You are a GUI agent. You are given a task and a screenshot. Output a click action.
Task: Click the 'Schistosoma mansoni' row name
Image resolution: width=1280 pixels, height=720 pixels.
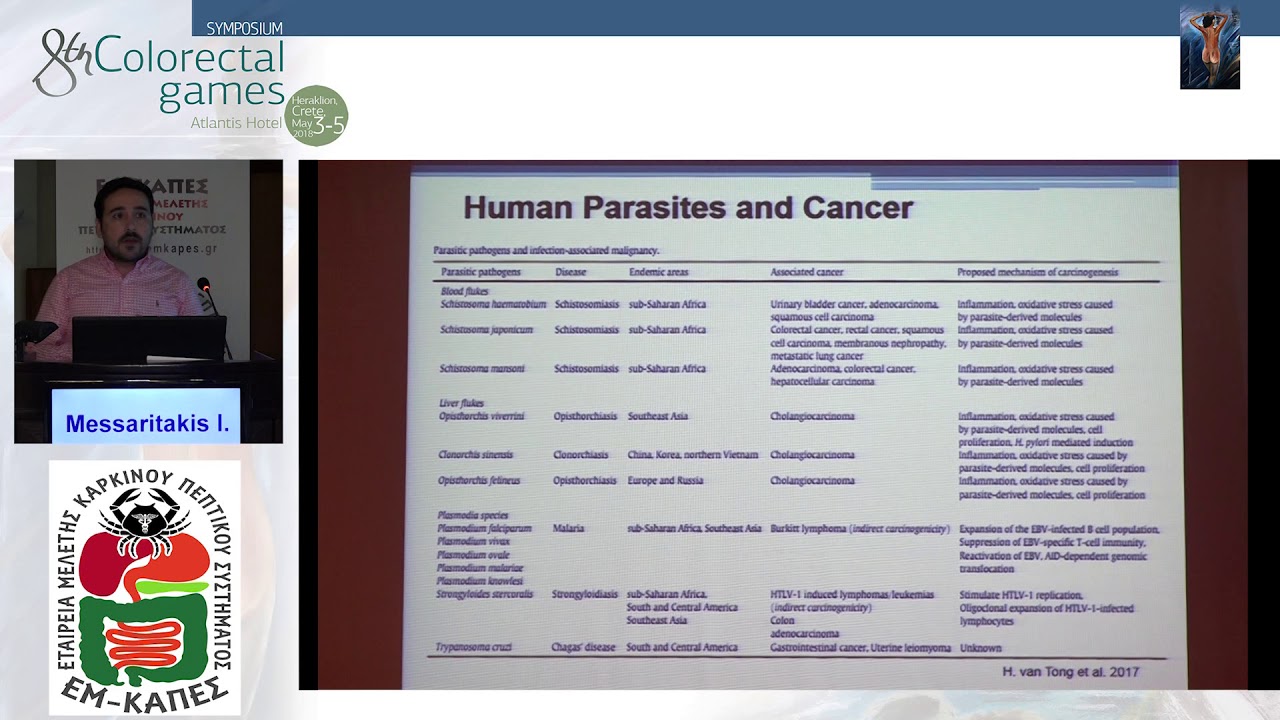tap(482, 369)
